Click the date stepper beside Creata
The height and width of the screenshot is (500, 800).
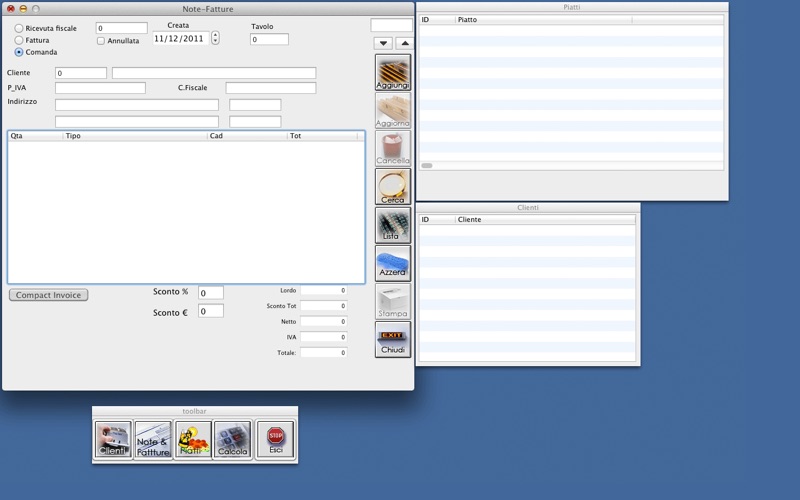coord(215,38)
